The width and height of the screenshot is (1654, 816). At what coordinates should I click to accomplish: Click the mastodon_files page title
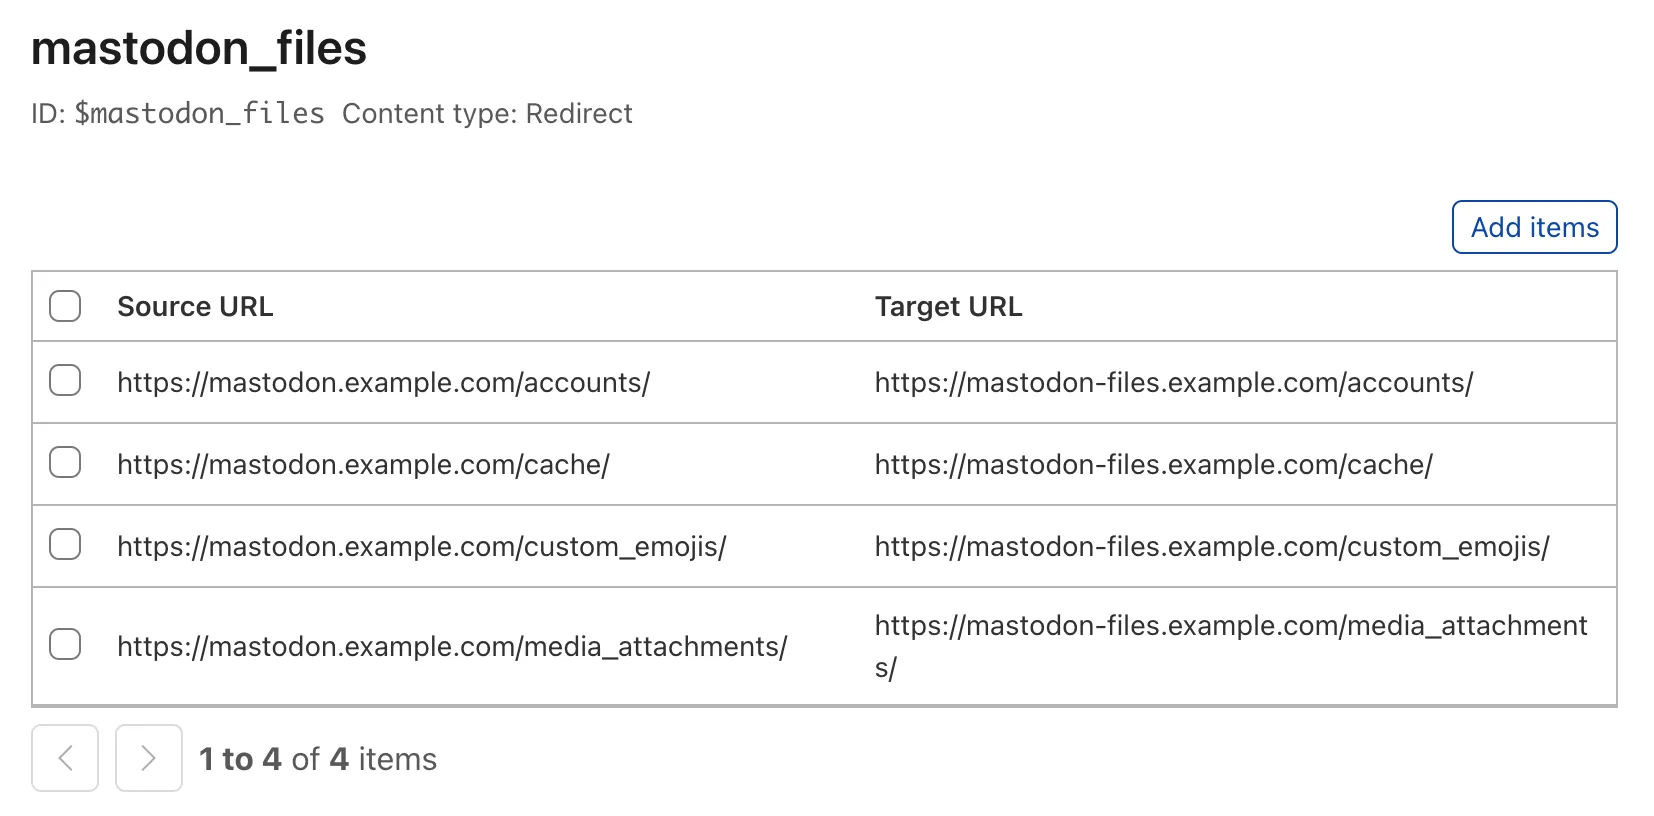pyautogui.click(x=199, y=48)
